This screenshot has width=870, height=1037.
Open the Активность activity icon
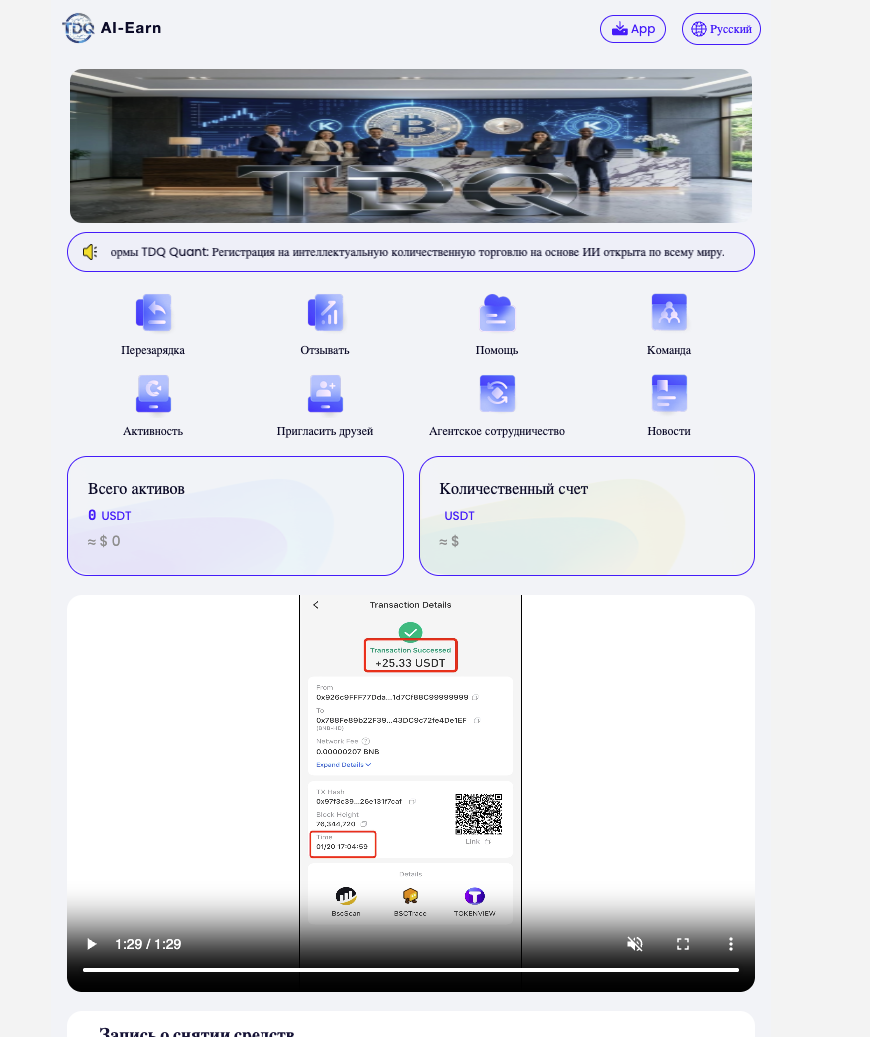click(x=153, y=394)
